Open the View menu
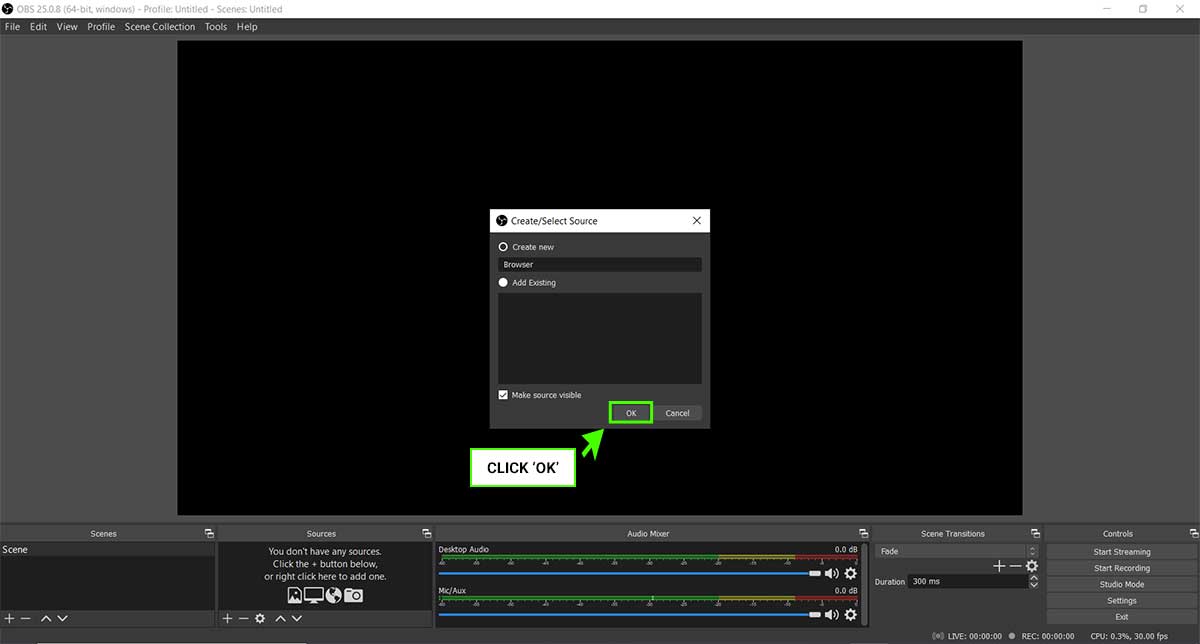Viewport: 1200px width, 644px height. point(67,27)
